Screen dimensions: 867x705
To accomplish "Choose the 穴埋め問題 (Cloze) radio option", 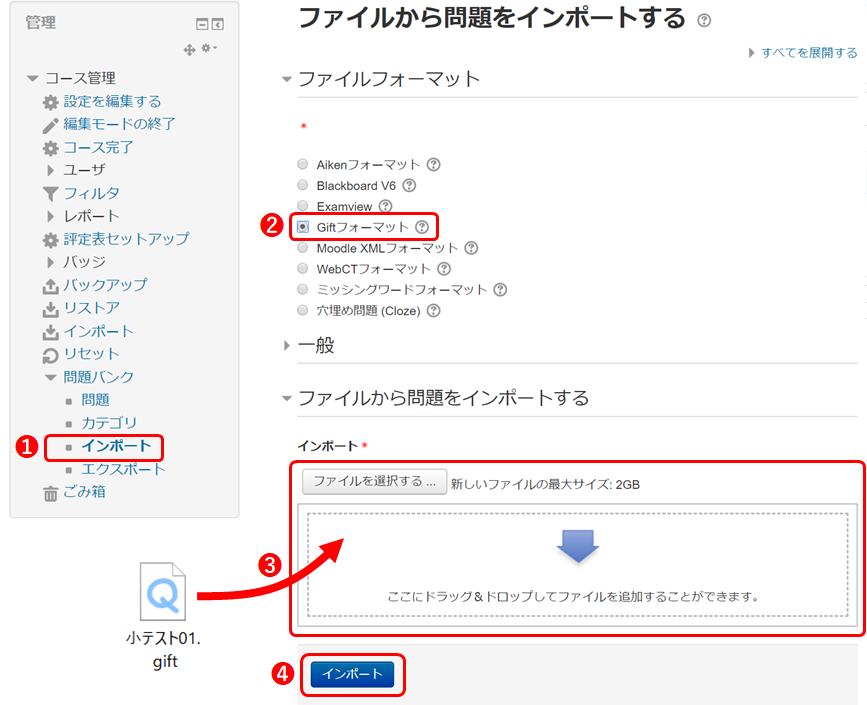I will [x=303, y=310].
